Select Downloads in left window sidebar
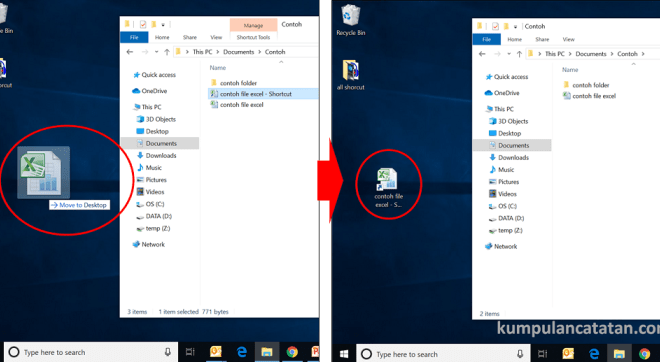This screenshot has width=660, height=362. point(157,155)
